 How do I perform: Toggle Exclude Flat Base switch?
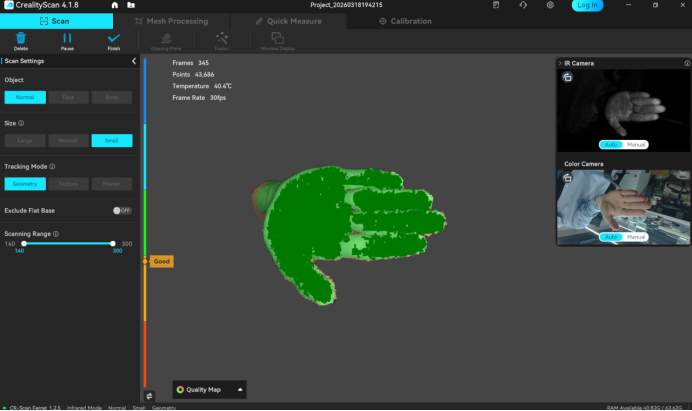pyautogui.click(x=122, y=210)
